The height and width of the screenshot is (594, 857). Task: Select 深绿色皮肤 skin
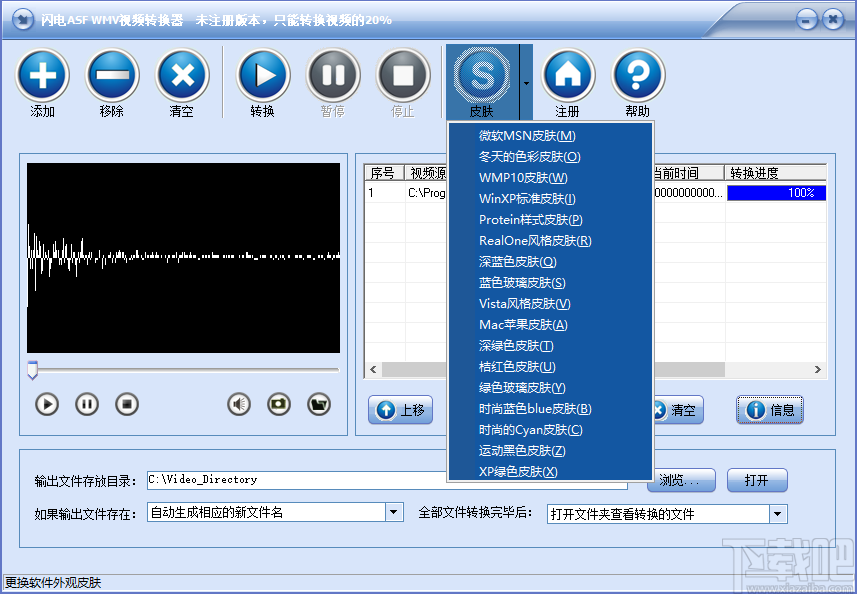550,345
